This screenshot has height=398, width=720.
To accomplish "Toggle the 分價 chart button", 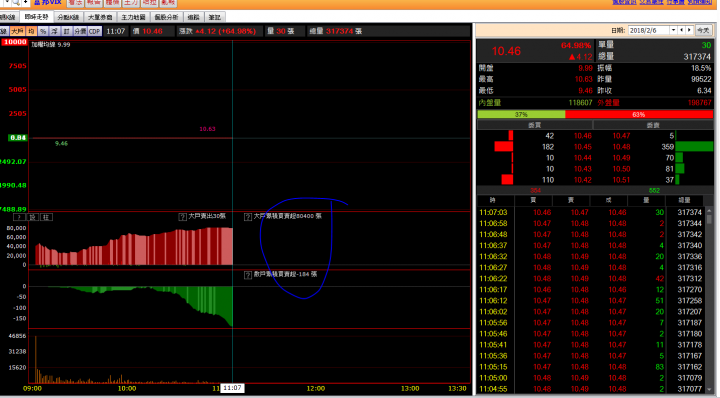I will point(80,31).
